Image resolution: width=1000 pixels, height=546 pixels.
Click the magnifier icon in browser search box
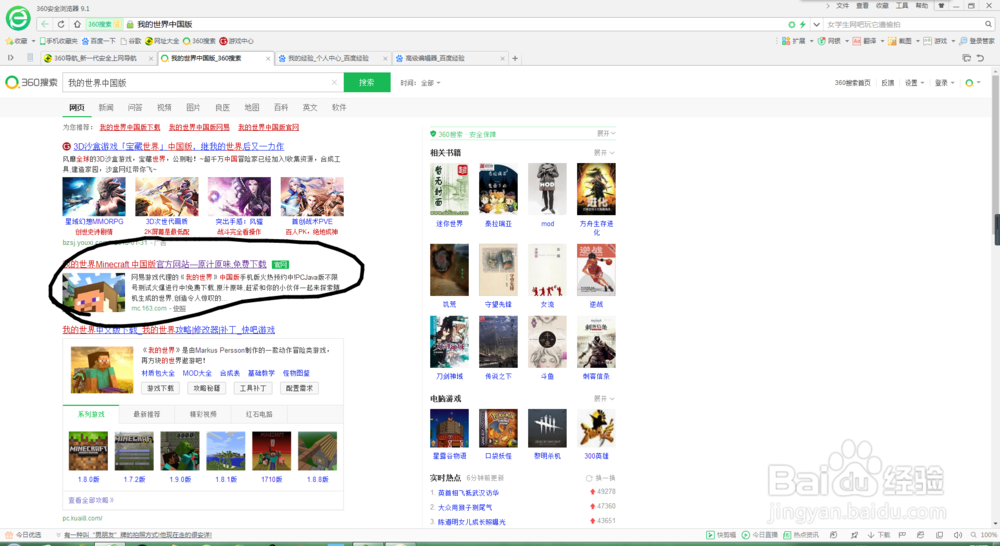click(x=989, y=24)
